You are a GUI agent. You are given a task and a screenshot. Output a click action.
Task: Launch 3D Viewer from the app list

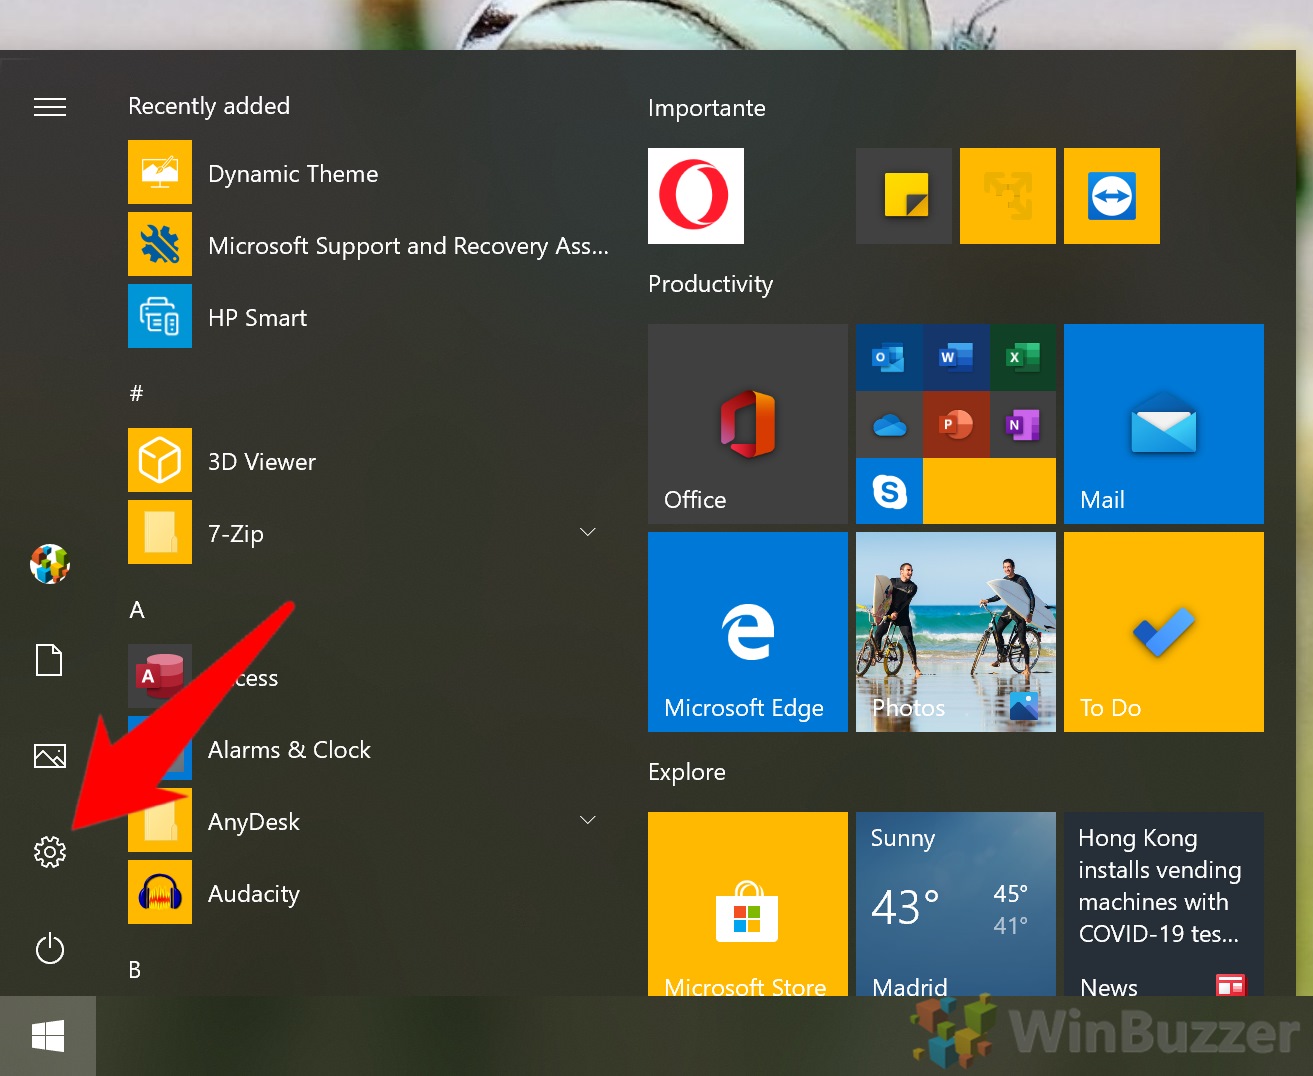[x=368, y=461]
